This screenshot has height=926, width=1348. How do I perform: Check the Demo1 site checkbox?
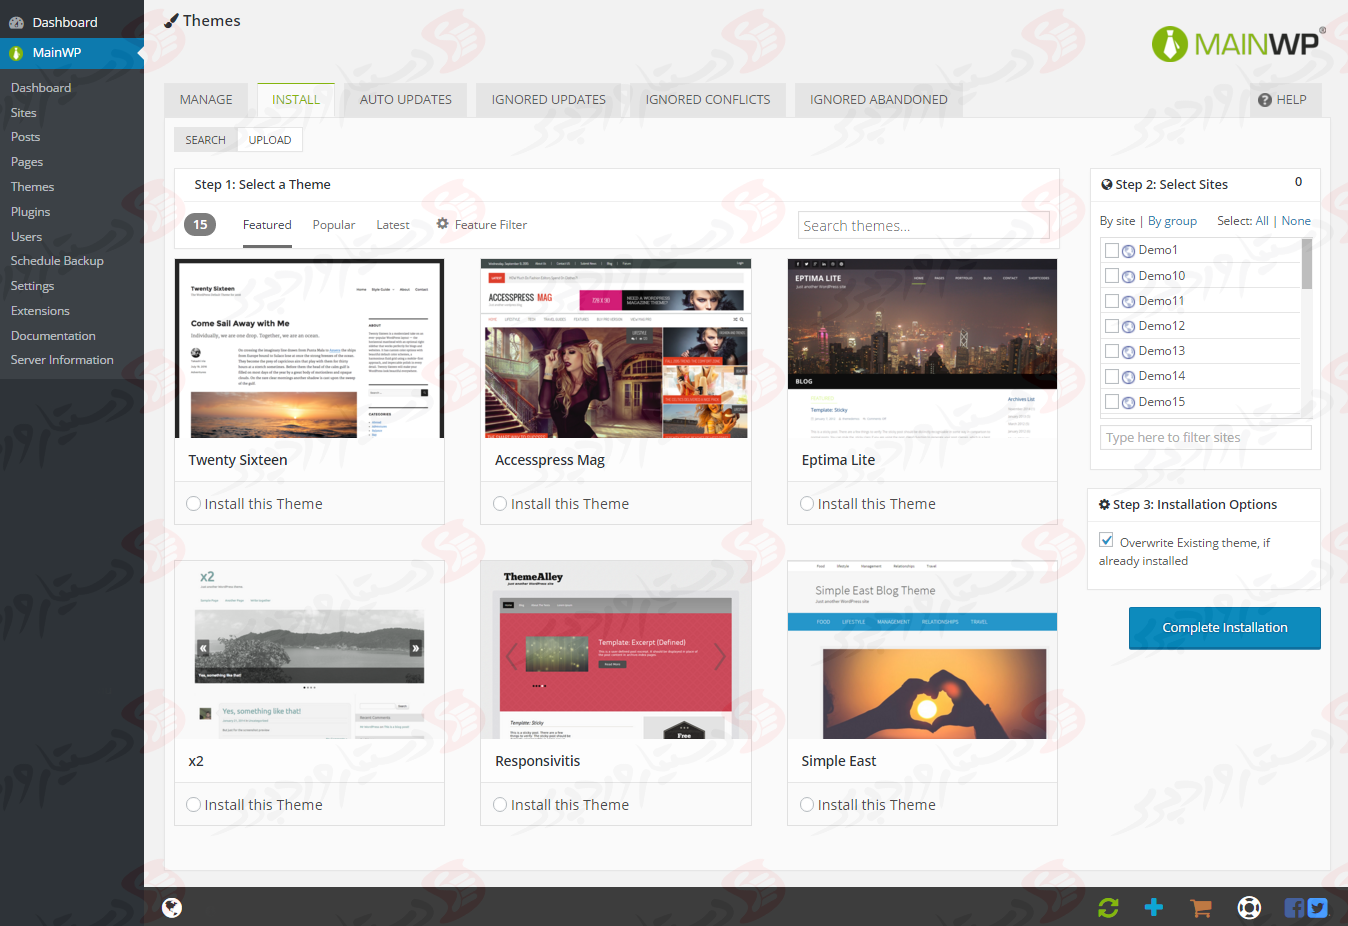click(x=1111, y=250)
